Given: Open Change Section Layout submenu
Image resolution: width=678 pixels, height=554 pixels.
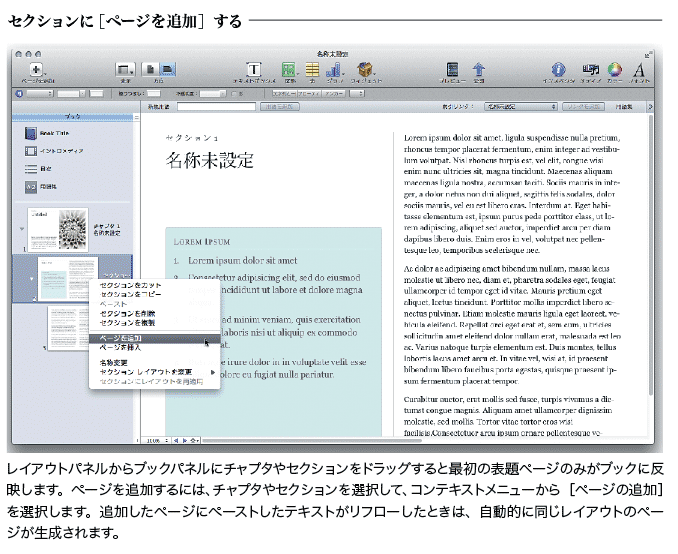Looking at the screenshot, I should (154, 372).
